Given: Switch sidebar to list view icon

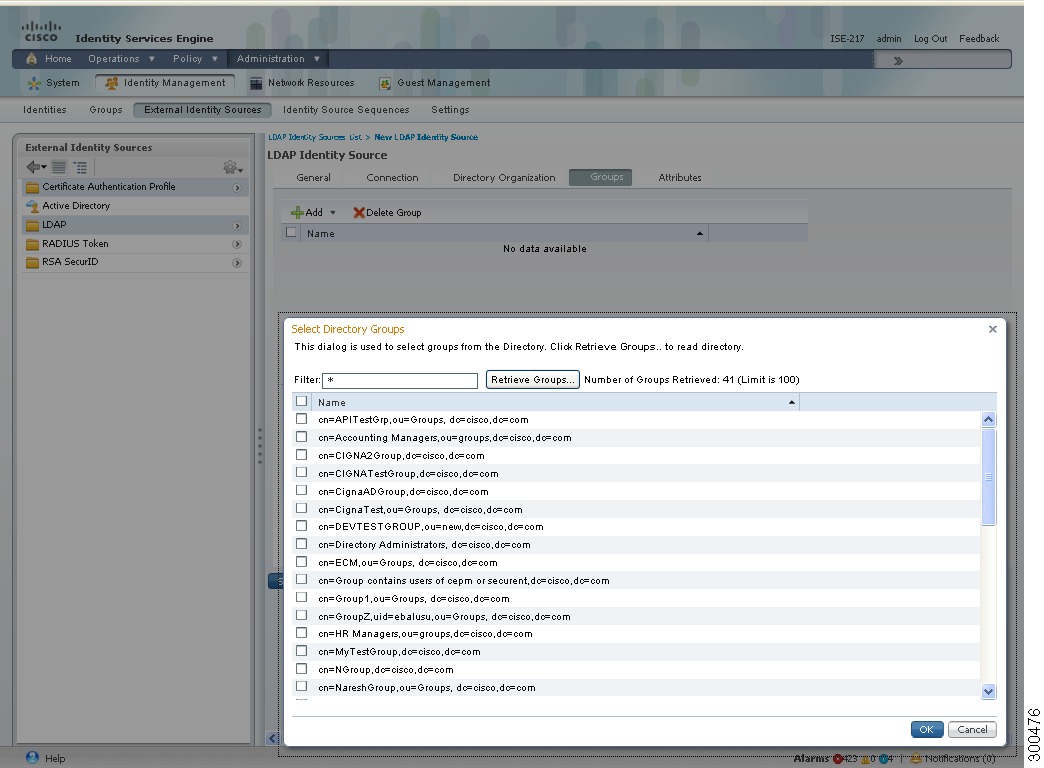Looking at the screenshot, I should pos(59,167).
